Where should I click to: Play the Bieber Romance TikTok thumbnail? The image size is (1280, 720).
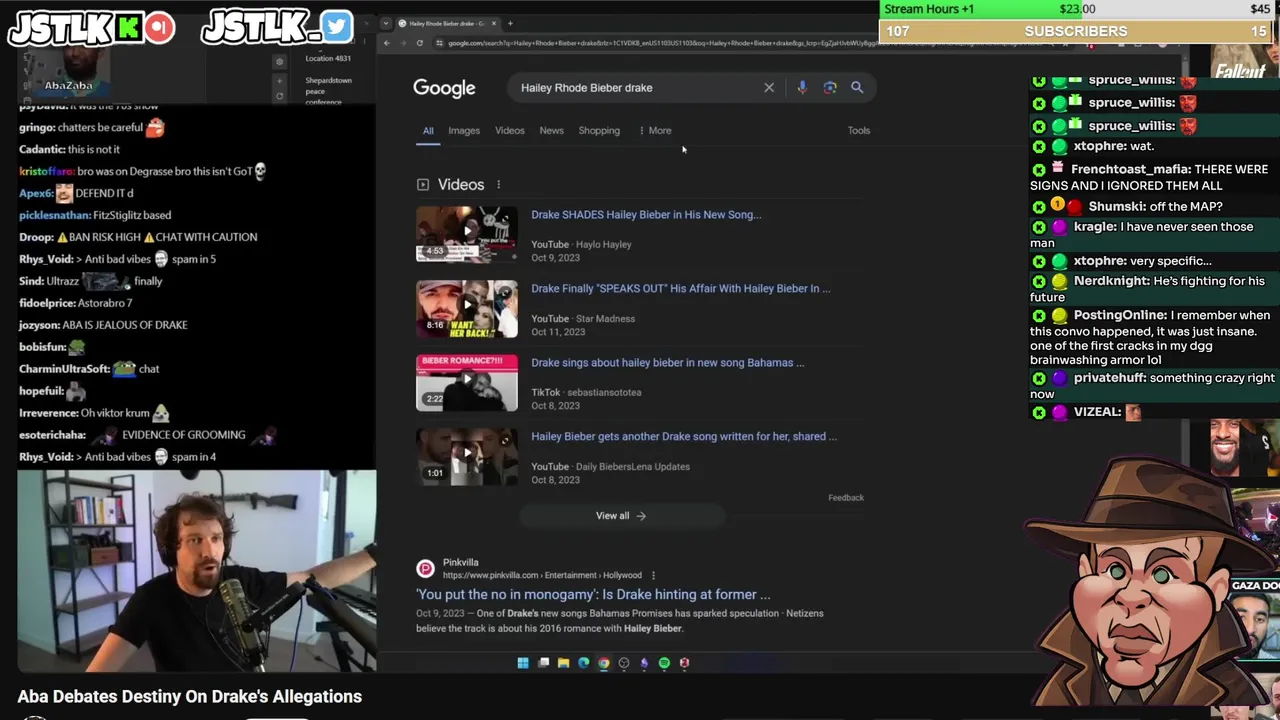467,382
